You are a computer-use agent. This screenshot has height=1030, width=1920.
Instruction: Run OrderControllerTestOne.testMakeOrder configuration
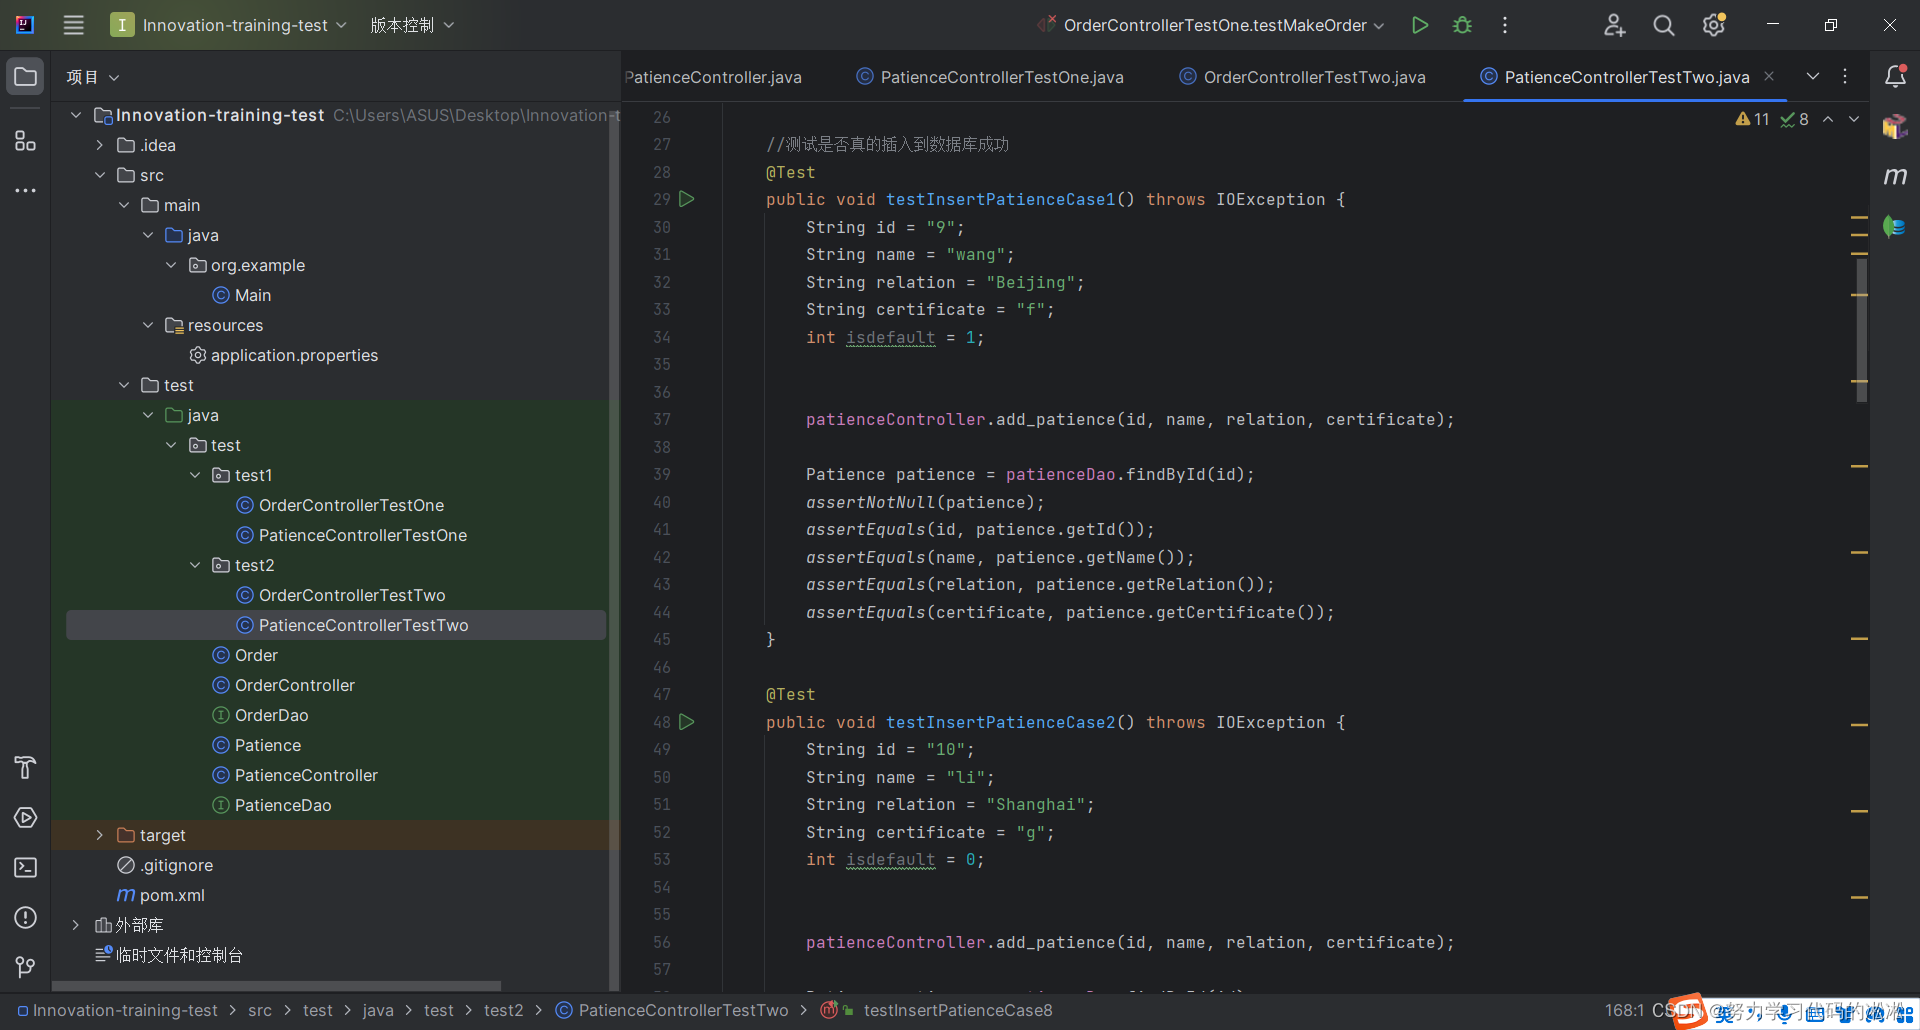coord(1419,25)
